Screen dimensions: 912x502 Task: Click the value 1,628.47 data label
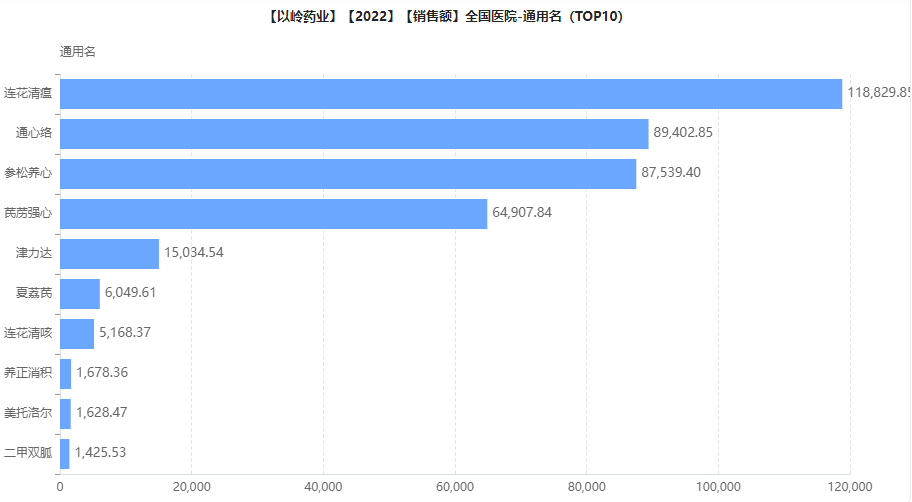tap(101, 412)
